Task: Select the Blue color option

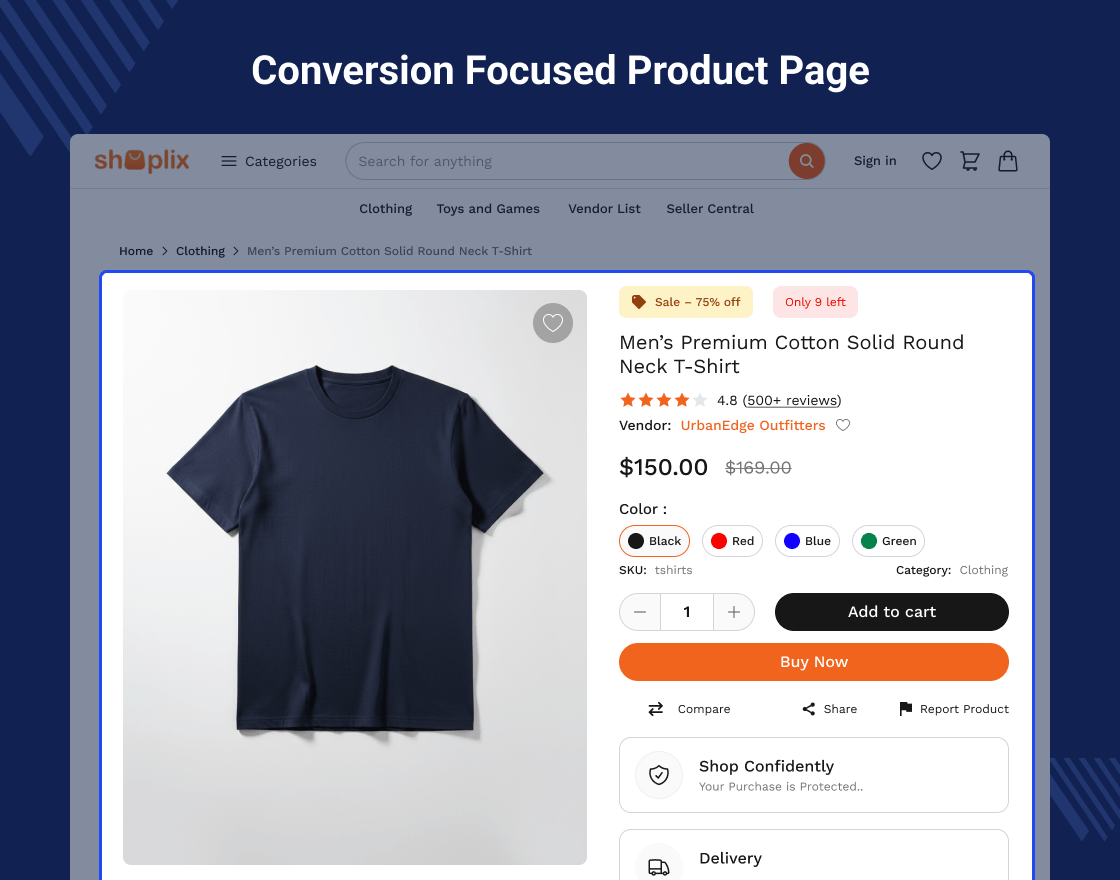Action: 807,541
